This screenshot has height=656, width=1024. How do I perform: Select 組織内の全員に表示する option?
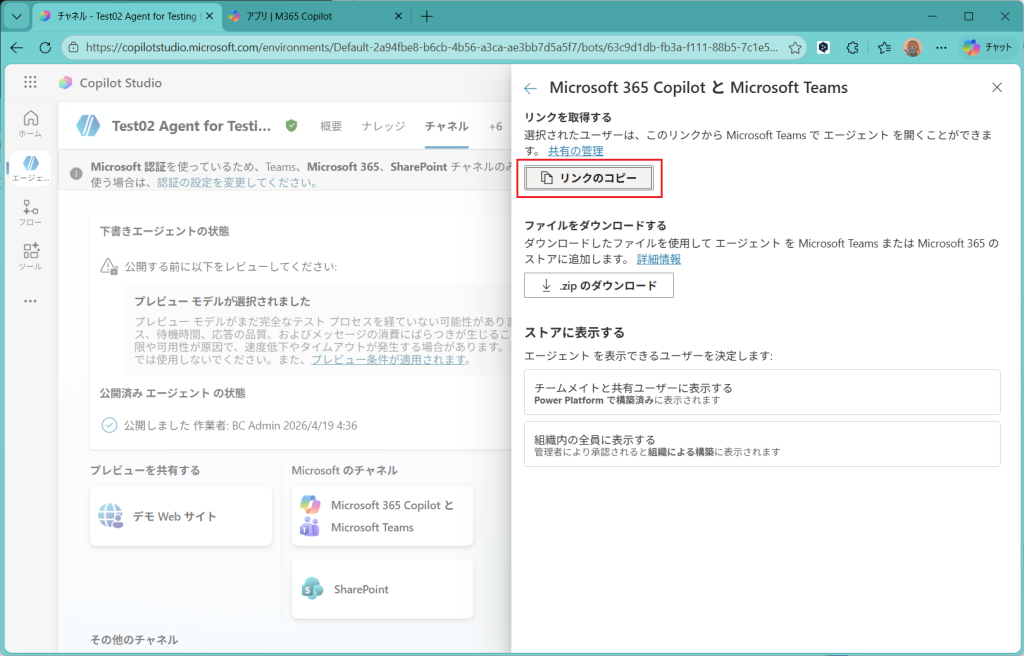pos(761,444)
